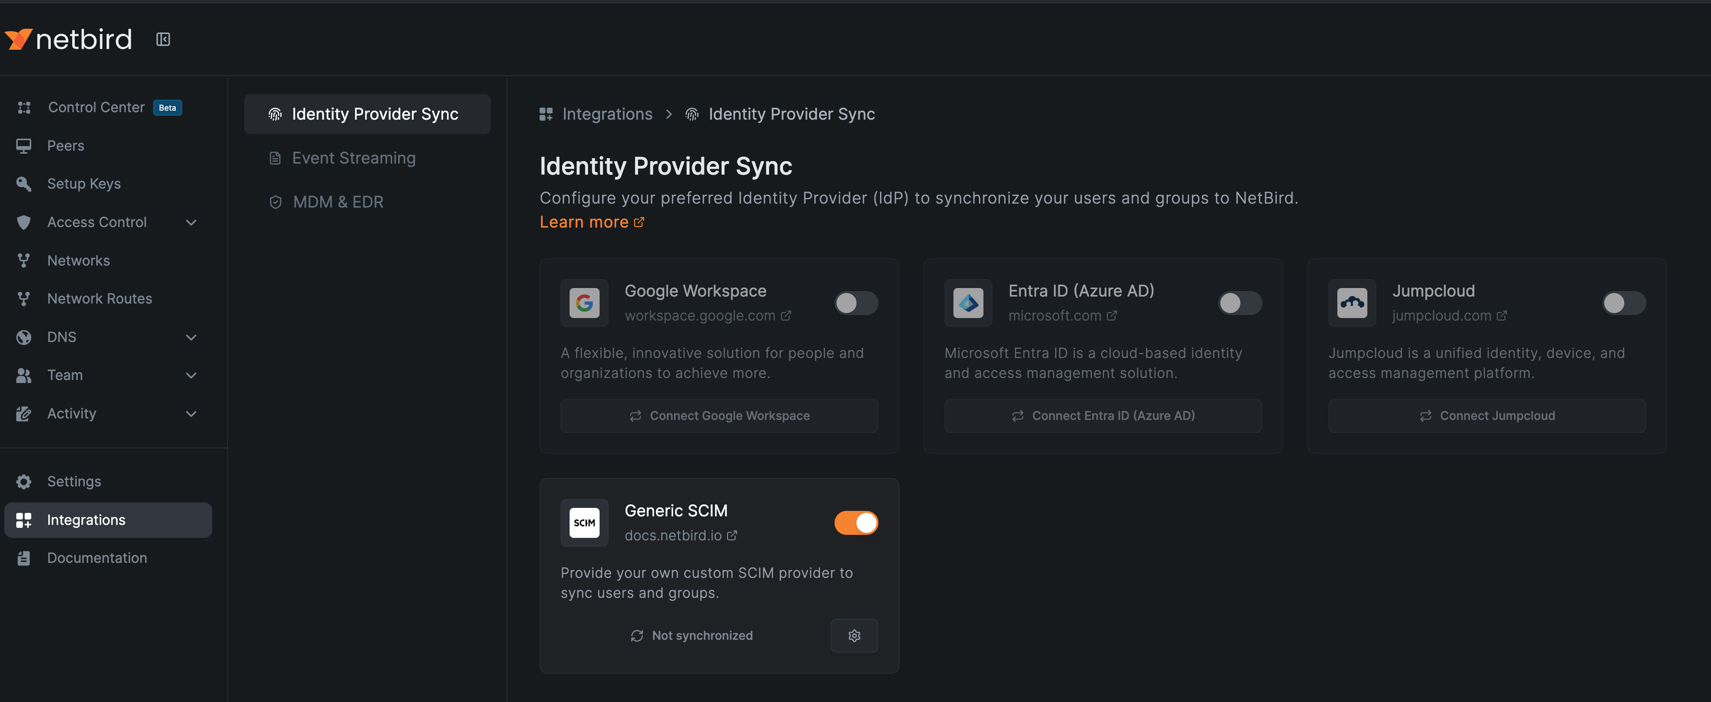The height and width of the screenshot is (702, 1711).
Task: Click the Setup Keys key icon
Action: pos(24,184)
